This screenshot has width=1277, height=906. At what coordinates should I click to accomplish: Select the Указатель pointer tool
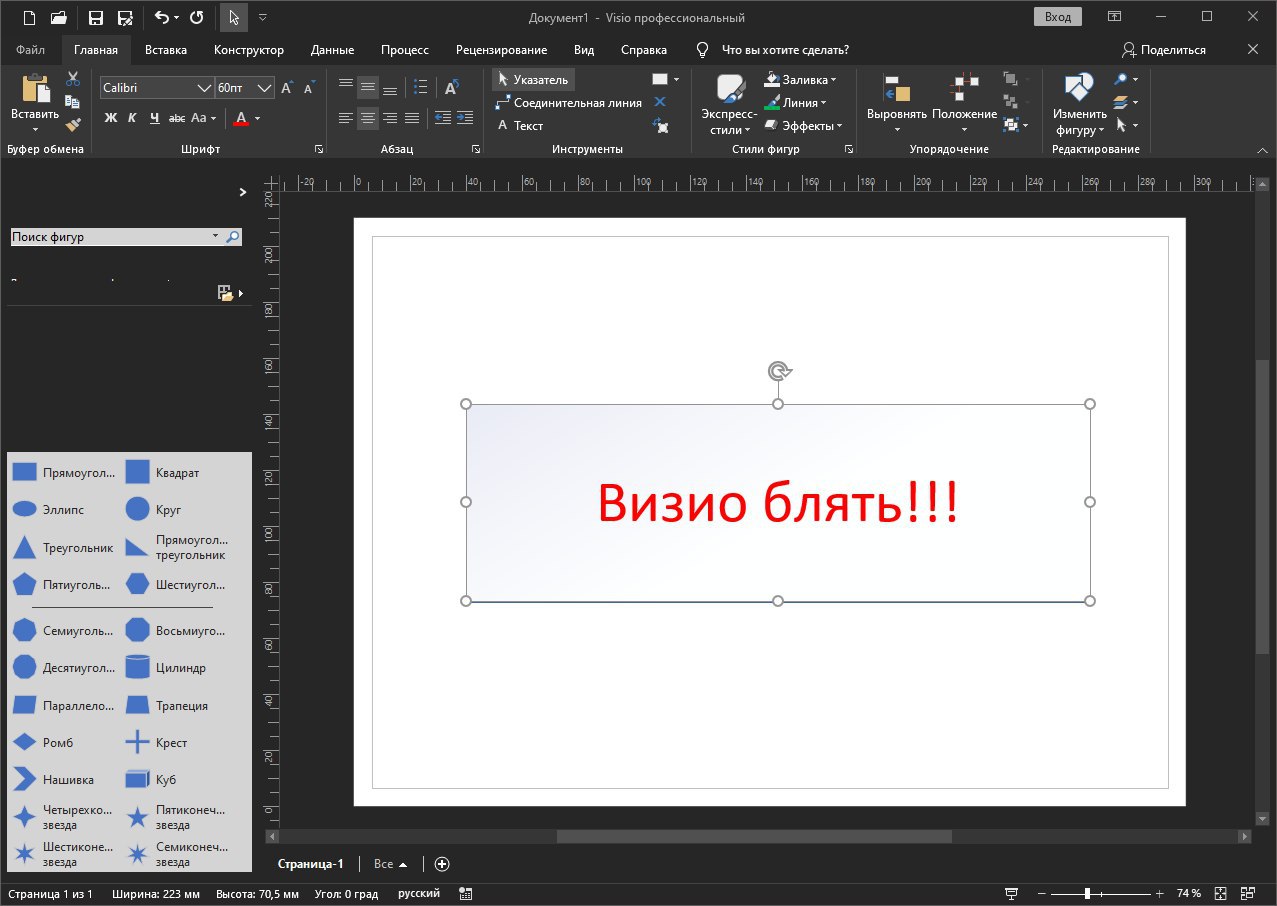pos(534,79)
